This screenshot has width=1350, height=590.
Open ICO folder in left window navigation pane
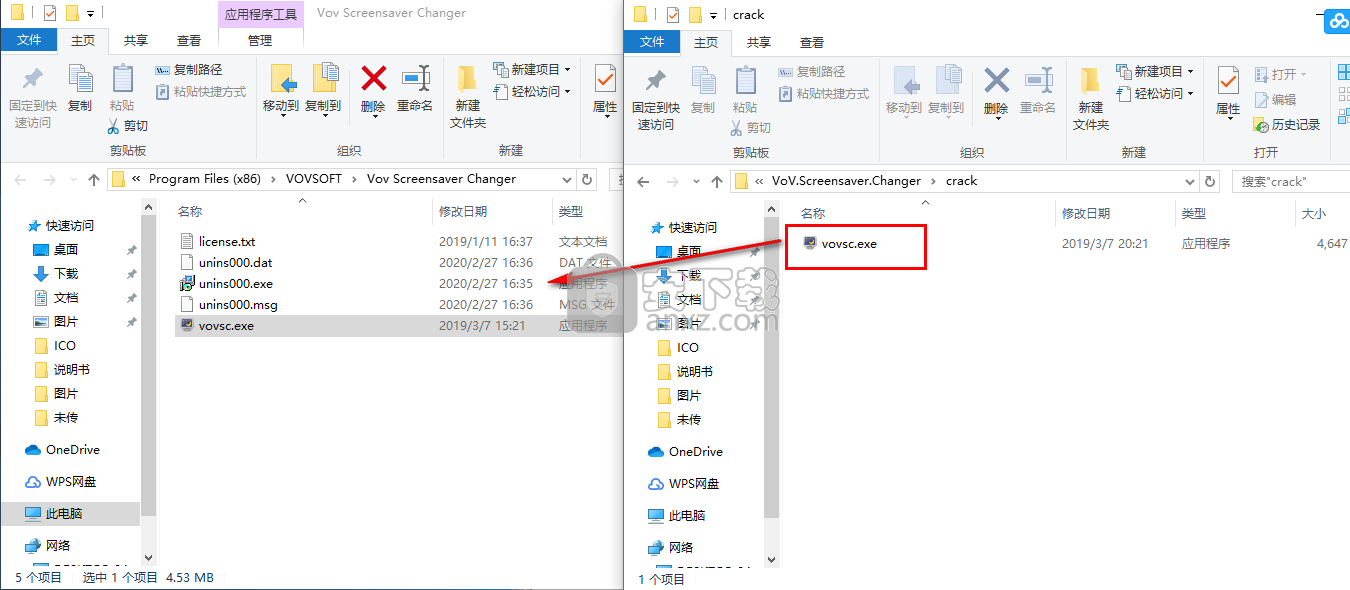coord(65,345)
